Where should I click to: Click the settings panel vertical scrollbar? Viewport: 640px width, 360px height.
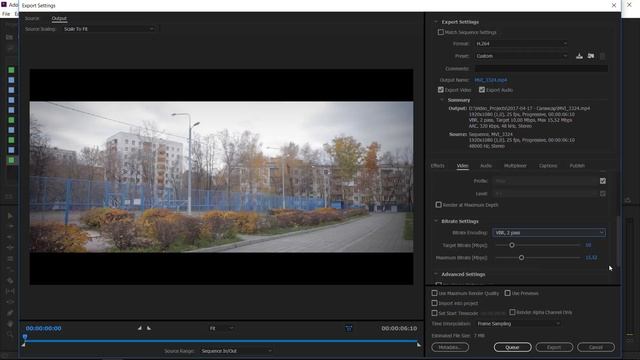tap(618, 241)
